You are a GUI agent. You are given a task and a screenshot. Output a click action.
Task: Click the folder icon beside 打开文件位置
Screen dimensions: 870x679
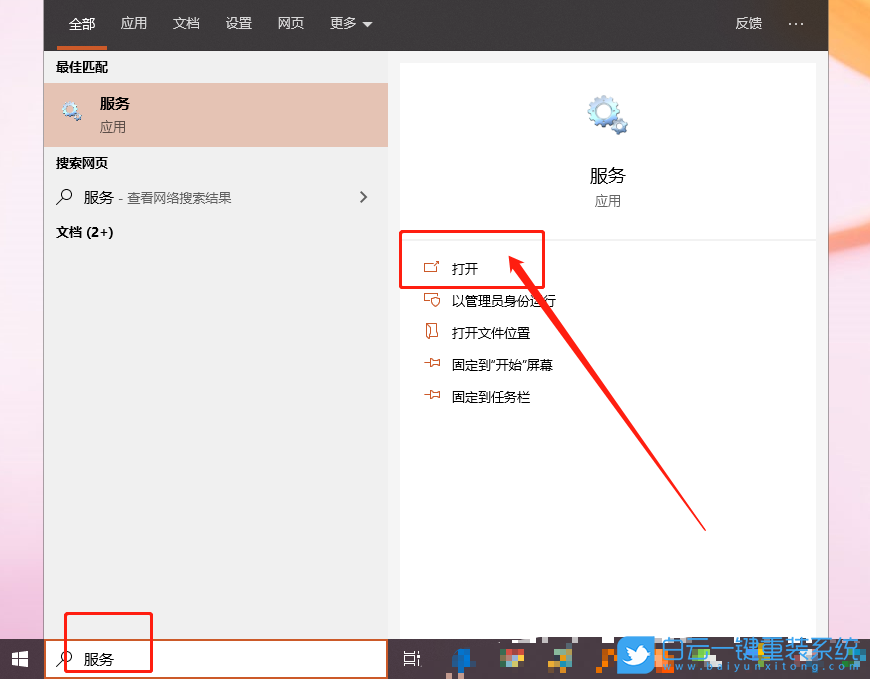433,332
